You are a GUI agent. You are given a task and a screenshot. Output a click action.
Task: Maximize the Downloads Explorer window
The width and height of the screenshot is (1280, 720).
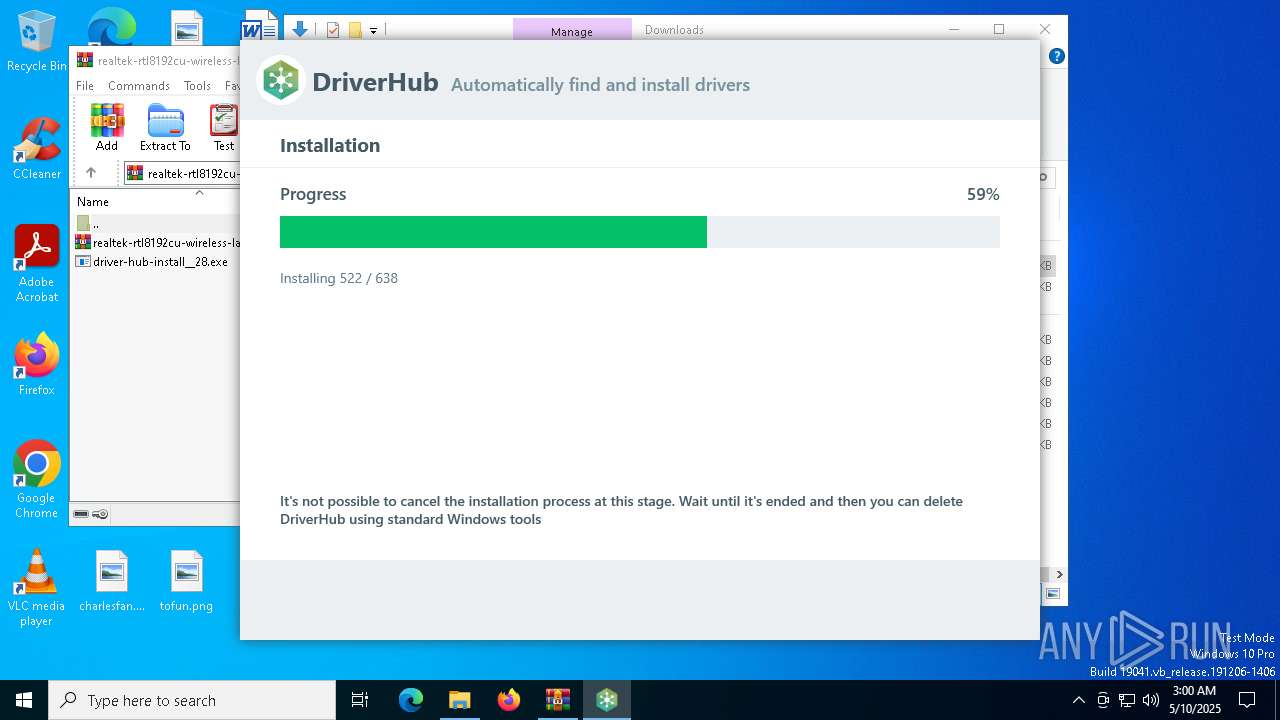999,29
